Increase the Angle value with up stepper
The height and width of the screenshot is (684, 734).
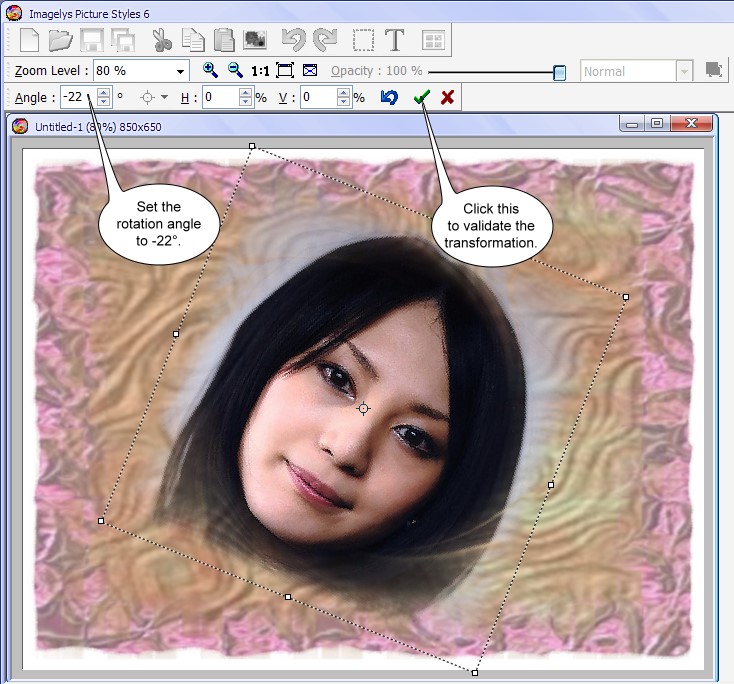click(104, 92)
